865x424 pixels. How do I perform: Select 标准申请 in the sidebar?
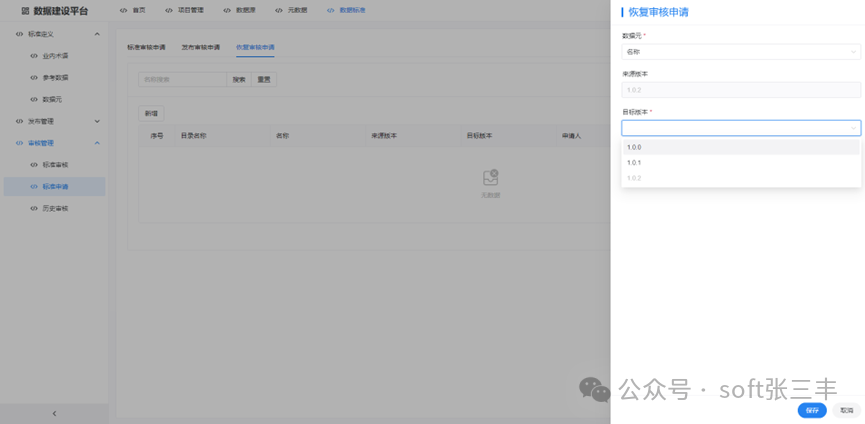click(x=54, y=186)
